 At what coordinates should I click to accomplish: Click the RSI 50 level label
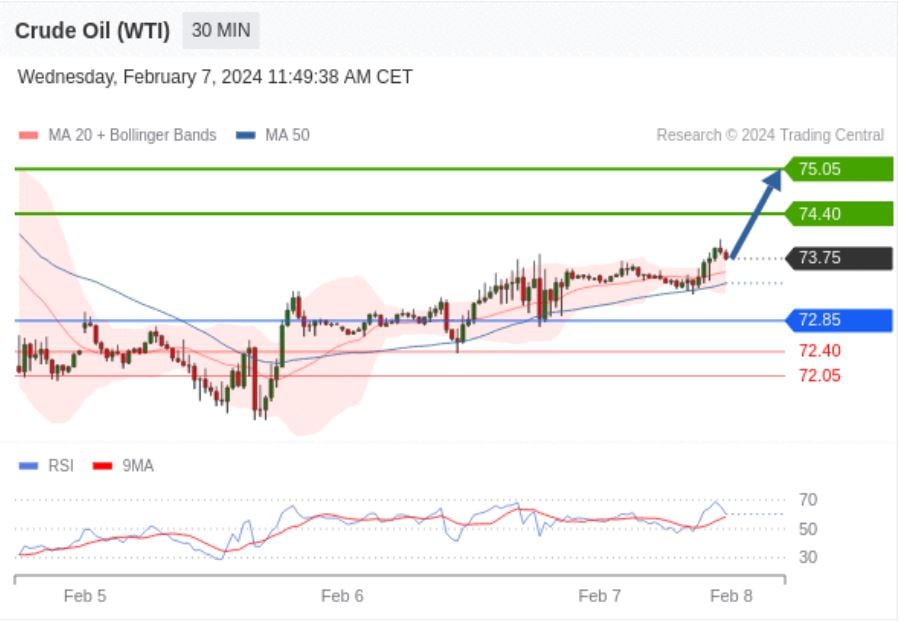coord(808,529)
